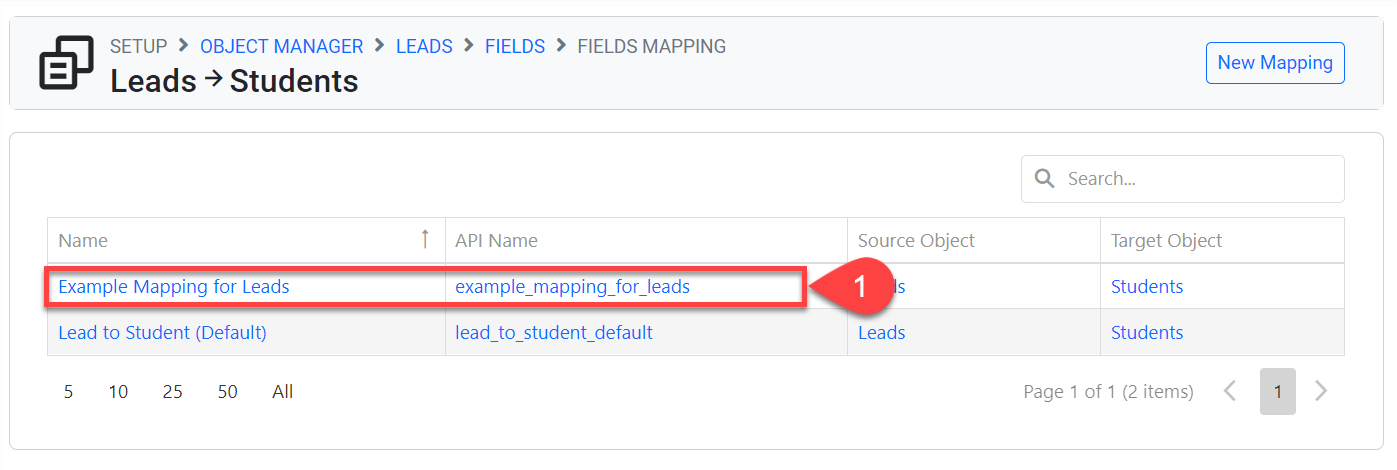Image resolution: width=1397 pixels, height=470 pixels.
Task: Focus the Search input field
Action: 1195,179
